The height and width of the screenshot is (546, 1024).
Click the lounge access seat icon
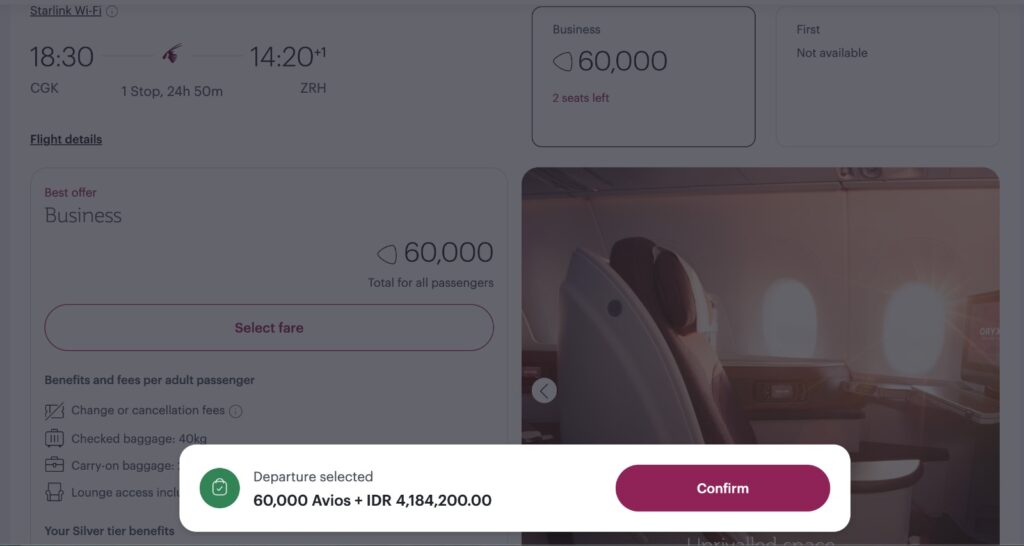click(x=54, y=492)
